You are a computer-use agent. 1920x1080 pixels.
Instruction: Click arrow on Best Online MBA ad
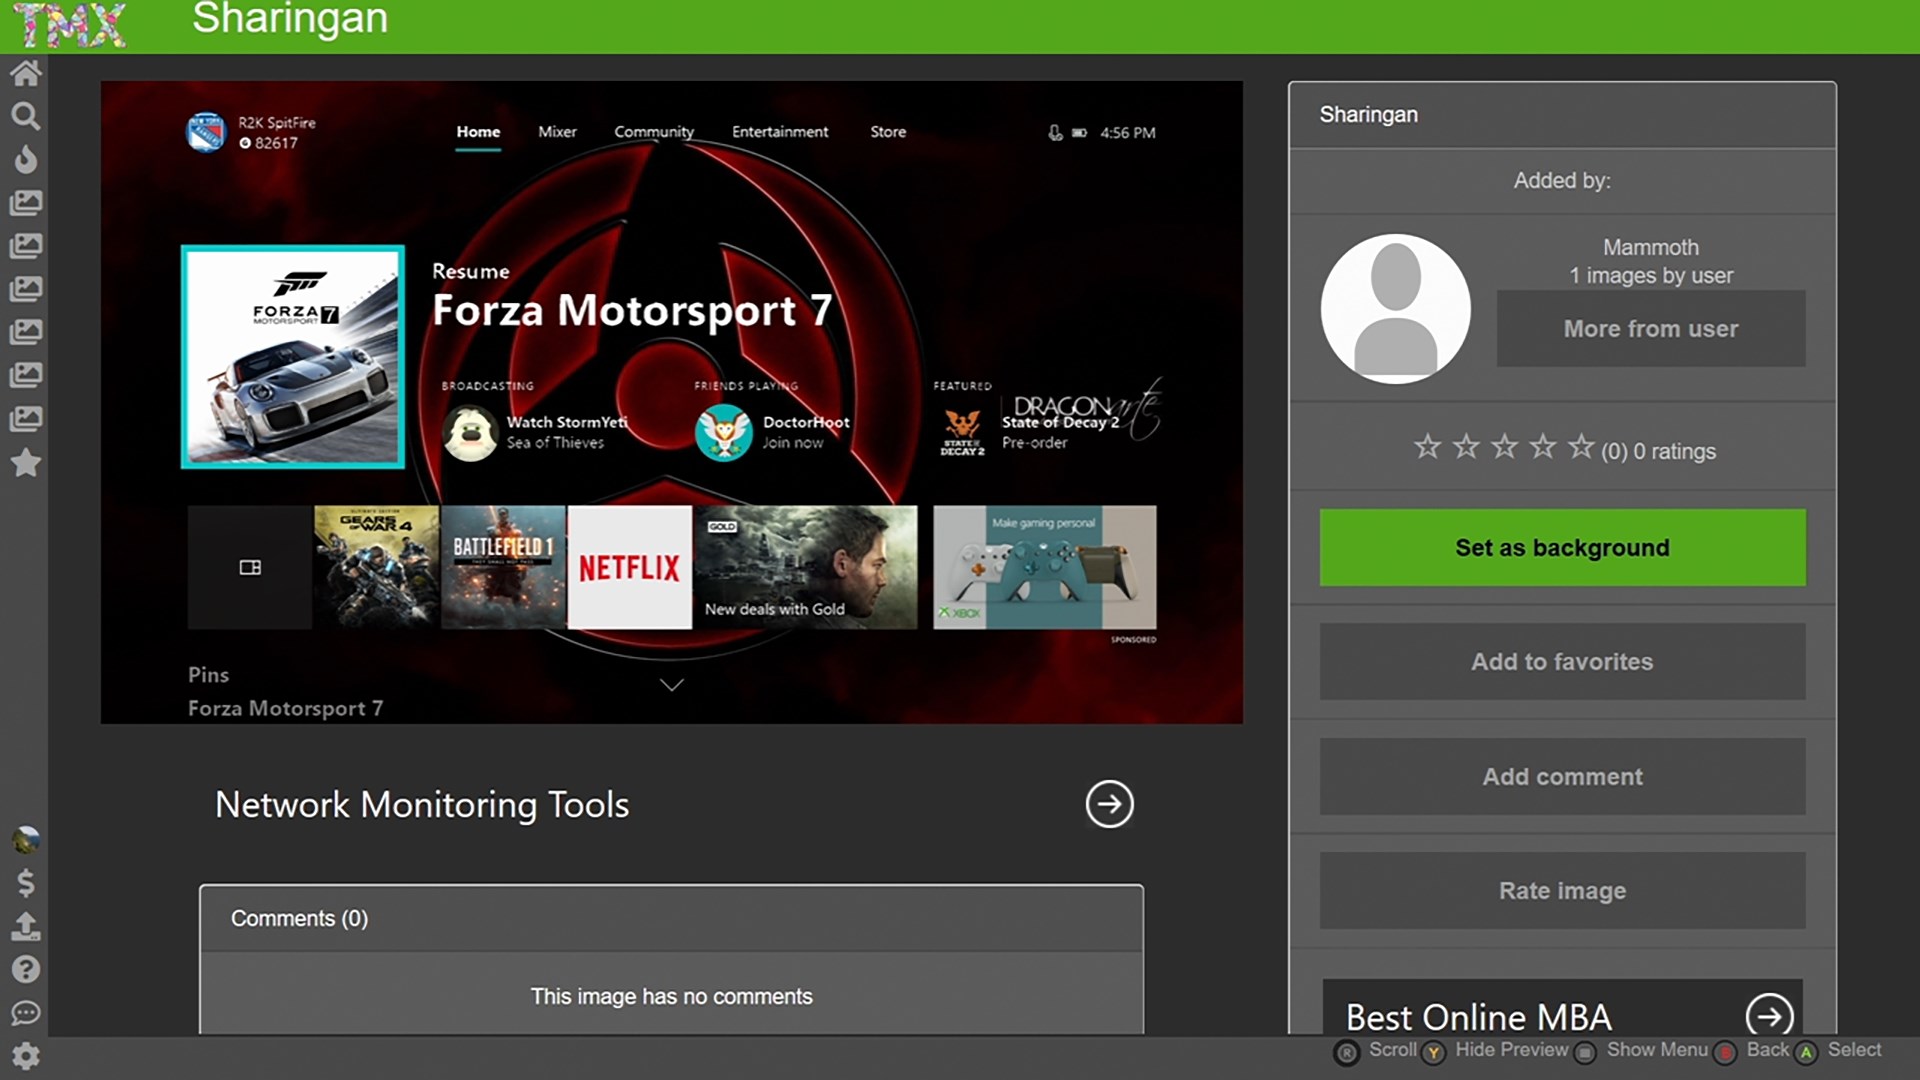[1768, 1016]
